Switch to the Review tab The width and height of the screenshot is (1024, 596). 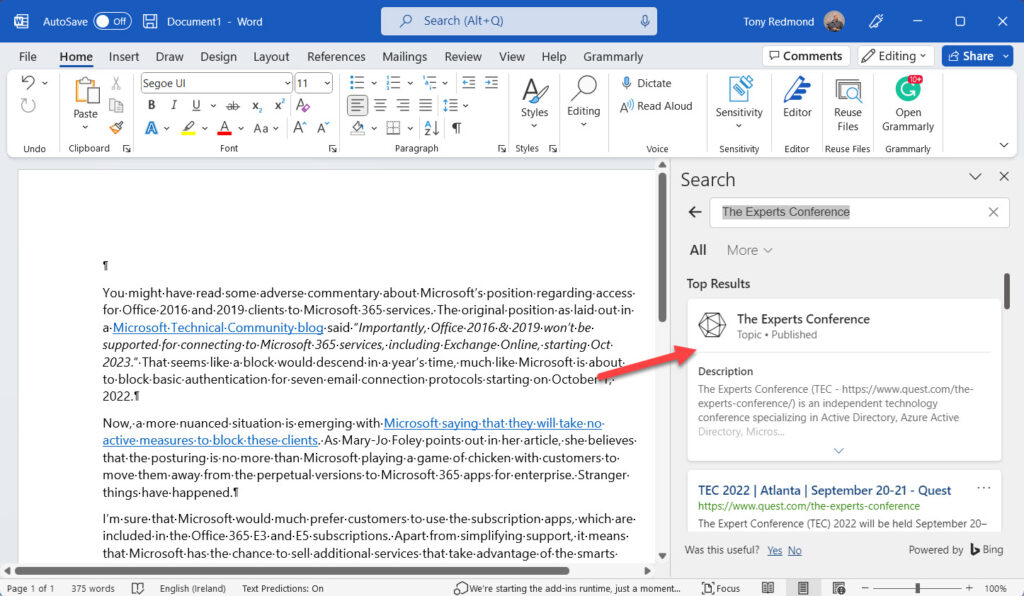pos(463,57)
